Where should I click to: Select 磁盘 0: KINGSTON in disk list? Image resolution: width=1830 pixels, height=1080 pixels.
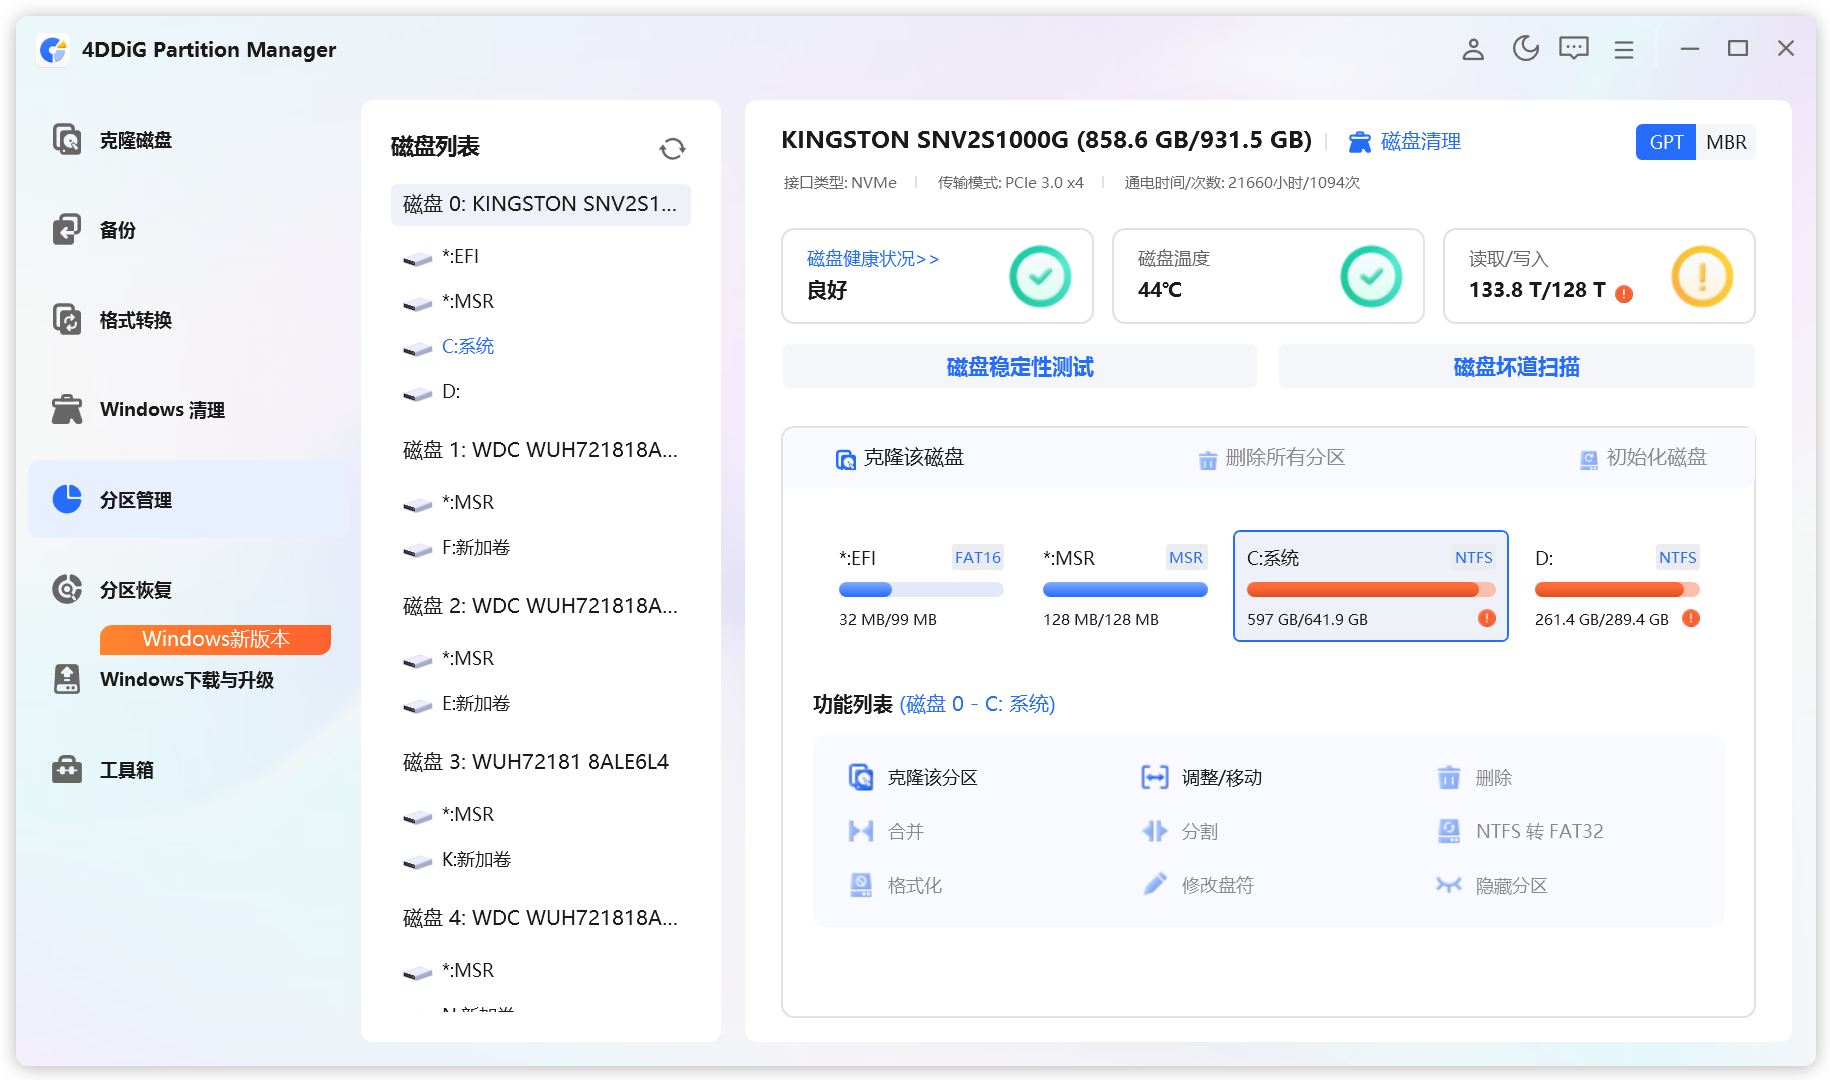[540, 204]
